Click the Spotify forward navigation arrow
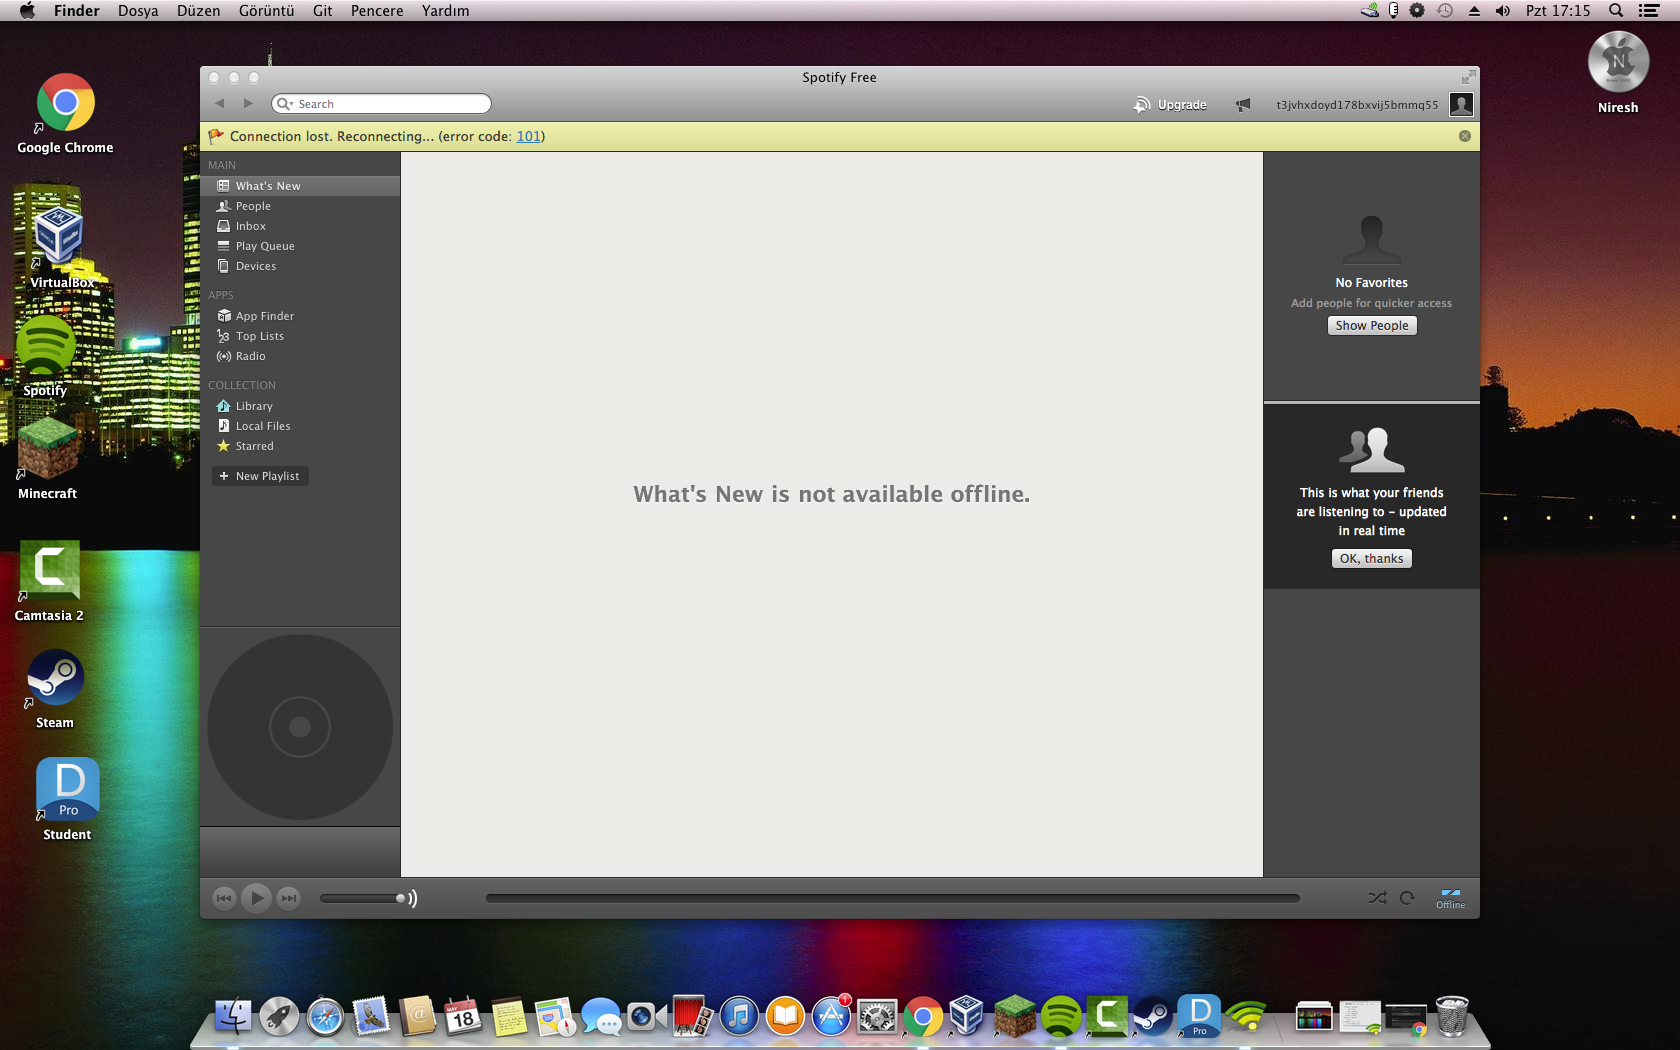 point(248,104)
